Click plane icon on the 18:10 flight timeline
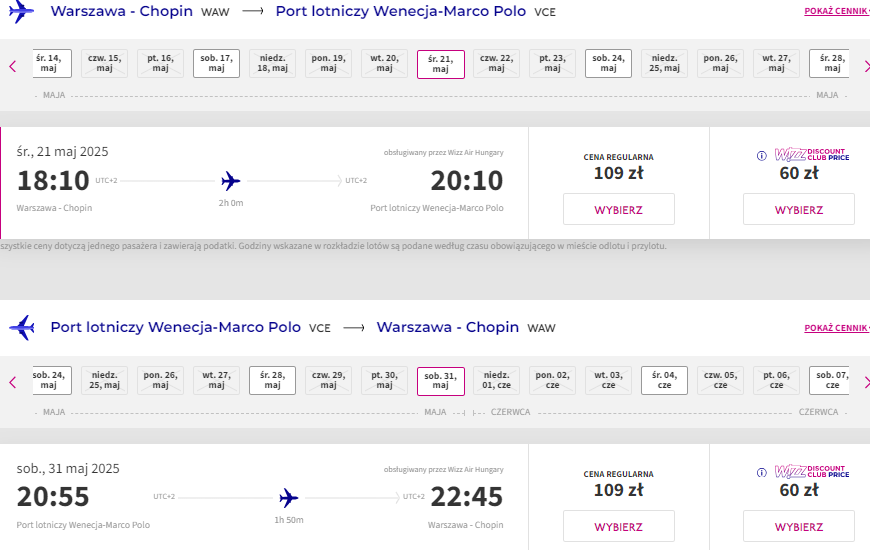Screen dimensions: 870x550 230,181
